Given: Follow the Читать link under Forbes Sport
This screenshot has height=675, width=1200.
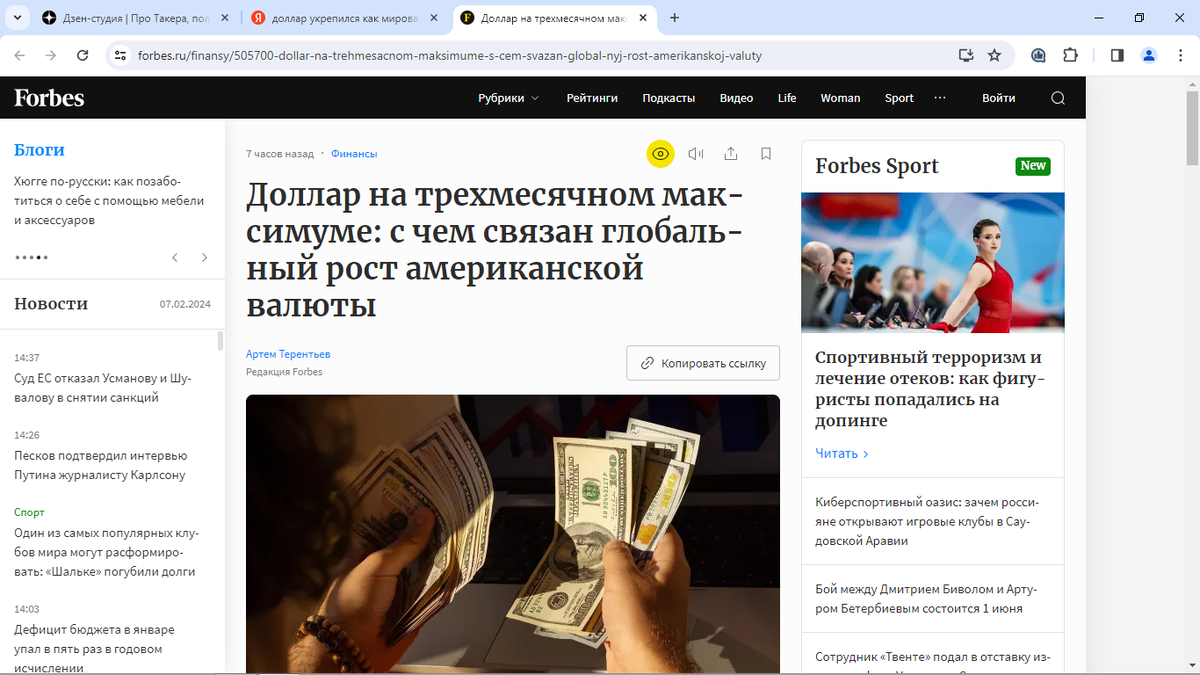Looking at the screenshot, I should pyautogui.click(x=842, y=453).
